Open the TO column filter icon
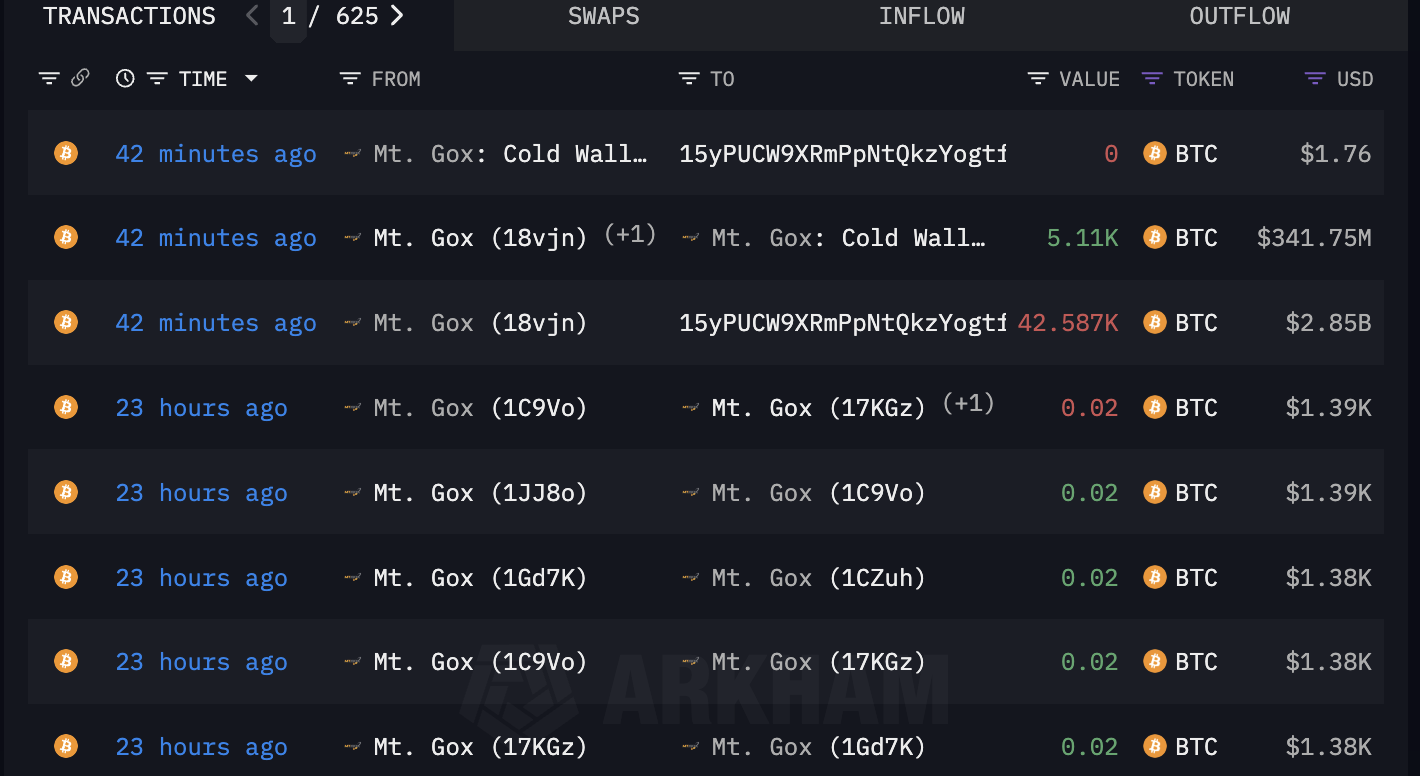Screen dimensions: 1420x776 click(688, 79)
